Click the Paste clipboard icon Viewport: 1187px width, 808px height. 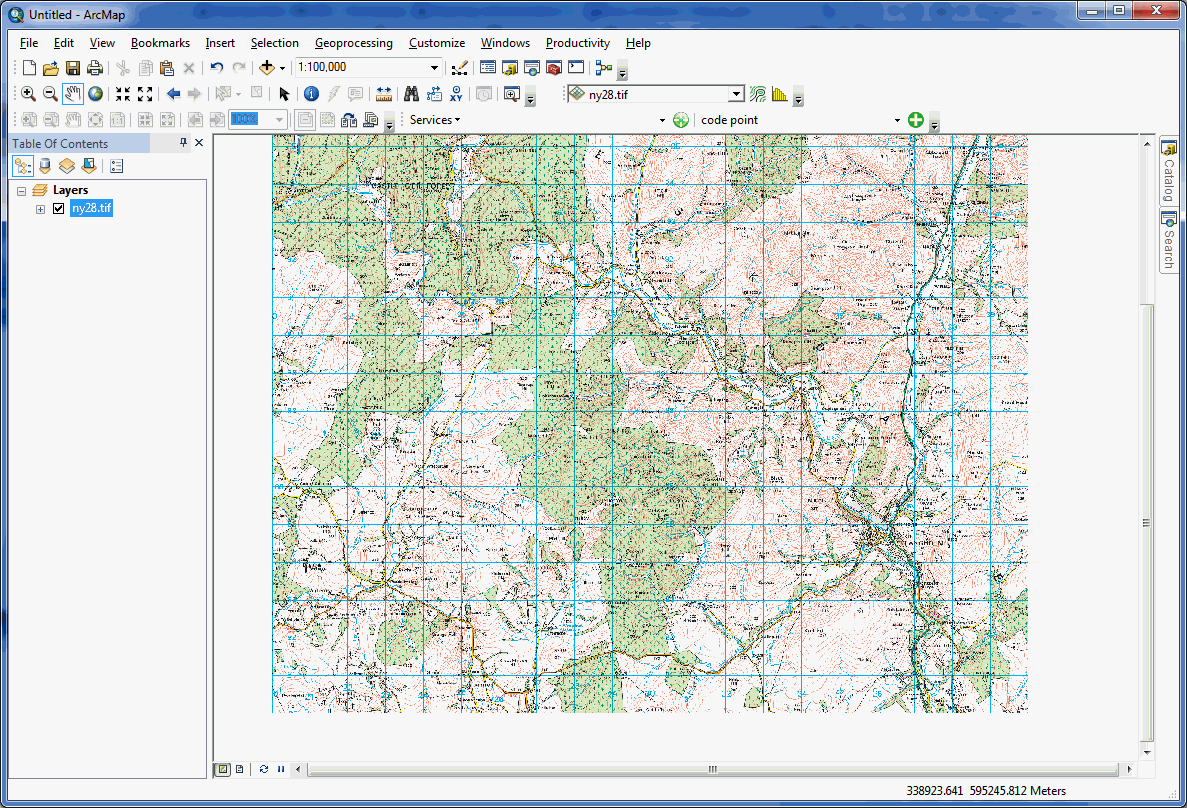[167, 68]
